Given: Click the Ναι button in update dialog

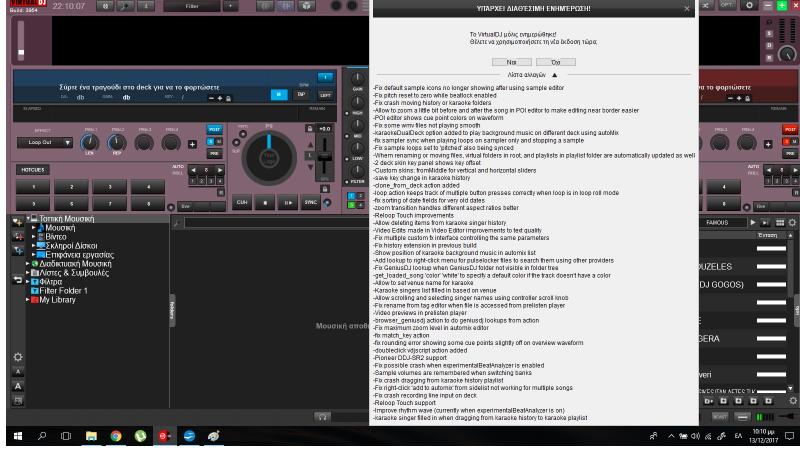Looking at the screenshot, I should (x=511, y=62).
